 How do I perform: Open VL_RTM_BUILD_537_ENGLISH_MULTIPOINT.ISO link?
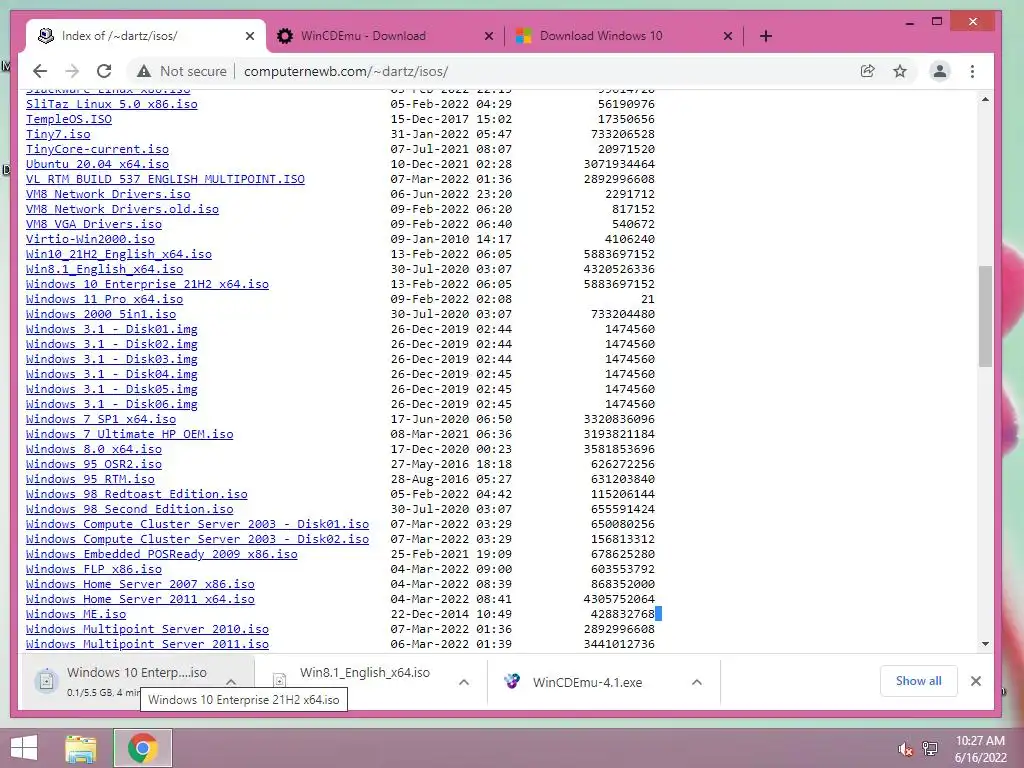pyautogui.click(x=165, y=179)
